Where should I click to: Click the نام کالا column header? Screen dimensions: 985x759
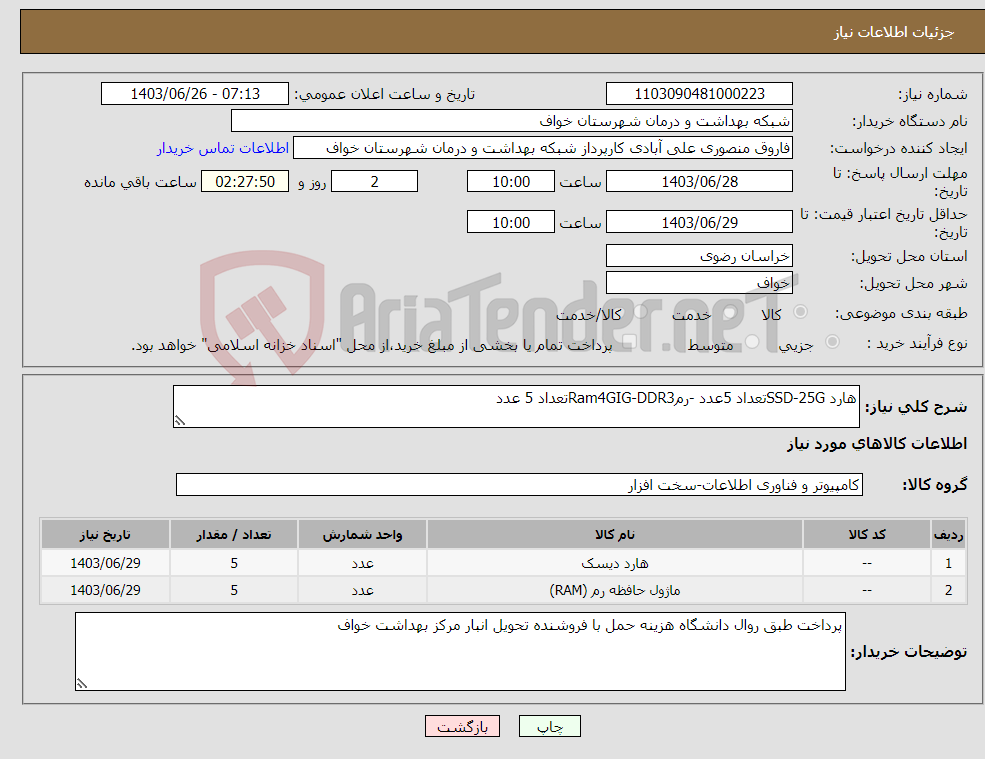(x=615, y=535)
